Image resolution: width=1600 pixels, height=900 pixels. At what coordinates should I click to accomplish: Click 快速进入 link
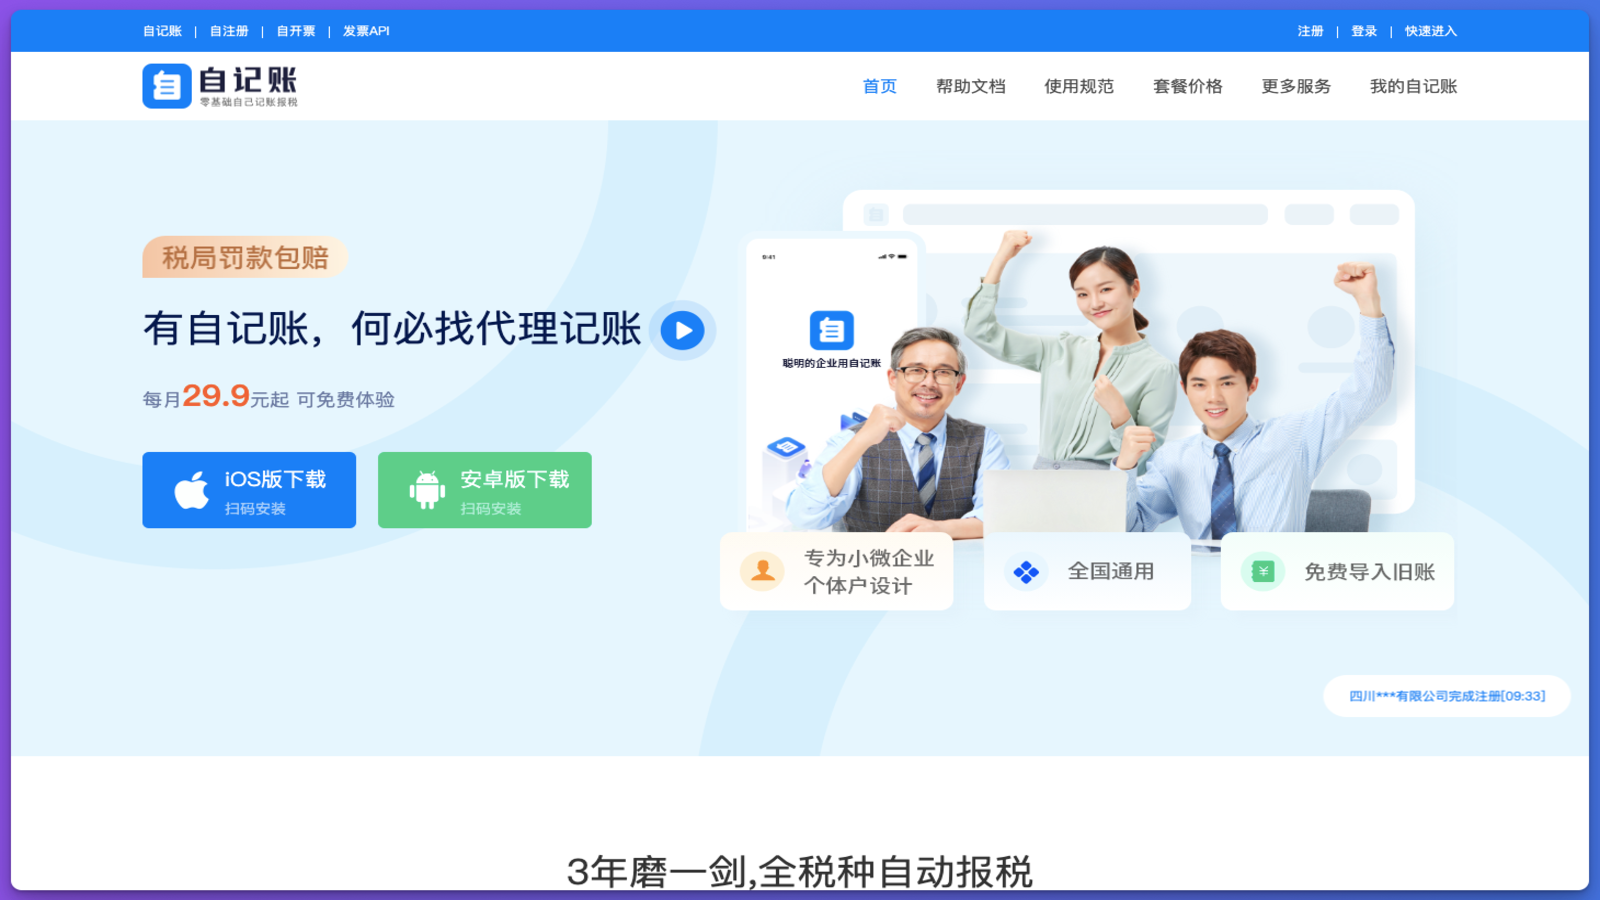pos(1431,31)
